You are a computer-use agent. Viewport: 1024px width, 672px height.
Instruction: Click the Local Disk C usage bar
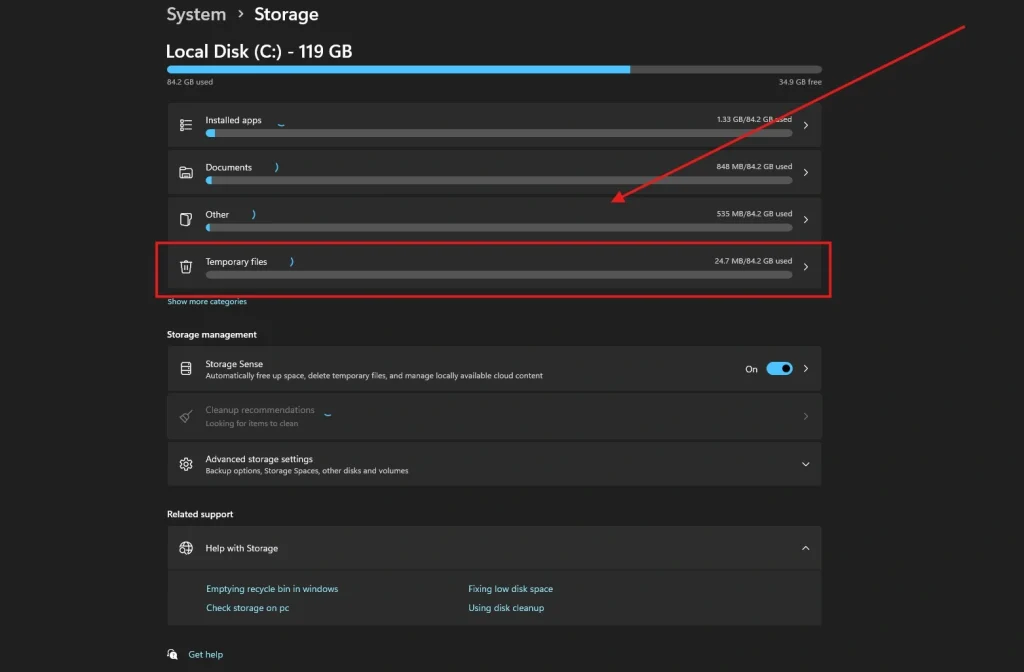pos(494,69)
